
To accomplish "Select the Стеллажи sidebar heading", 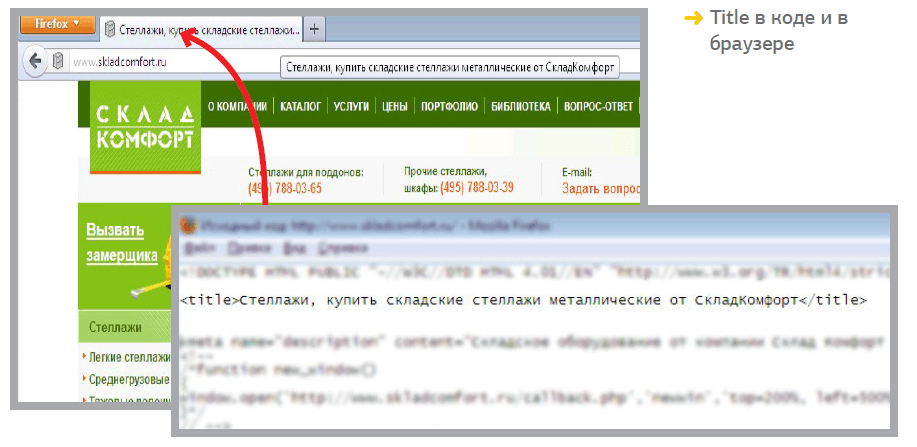I will click(x=115, y=327).
